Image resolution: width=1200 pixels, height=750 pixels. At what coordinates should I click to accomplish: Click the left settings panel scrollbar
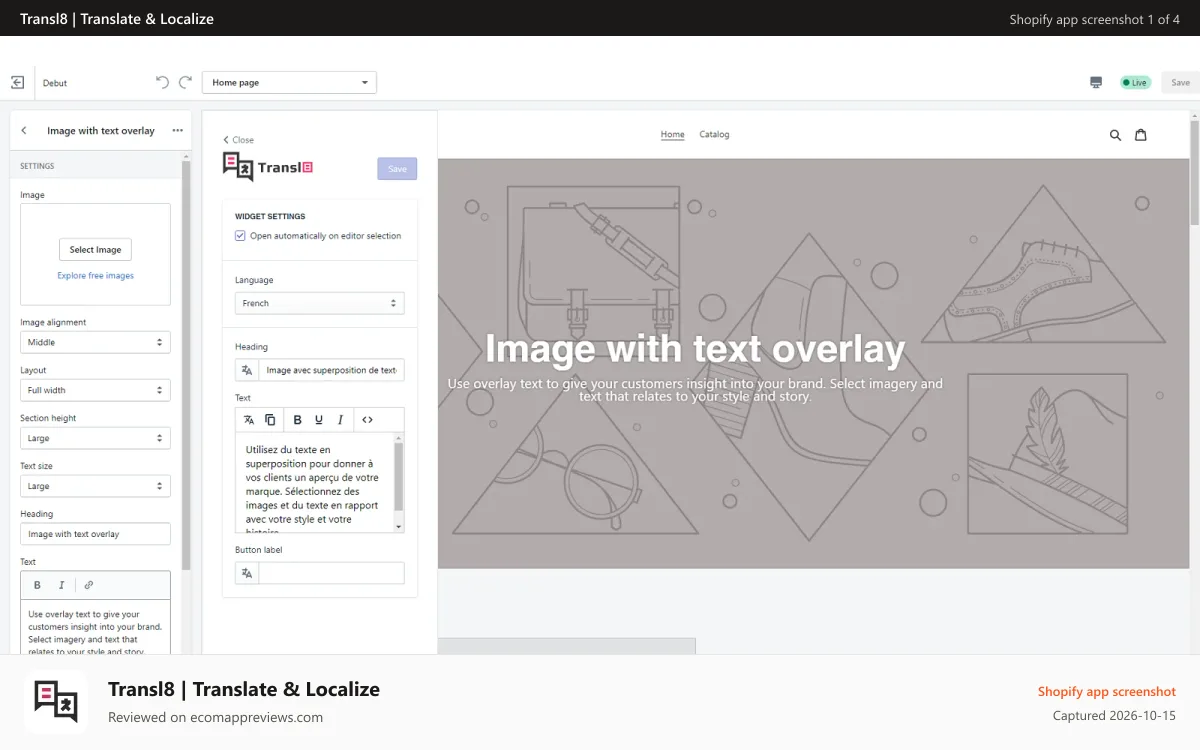click(186, 365)
